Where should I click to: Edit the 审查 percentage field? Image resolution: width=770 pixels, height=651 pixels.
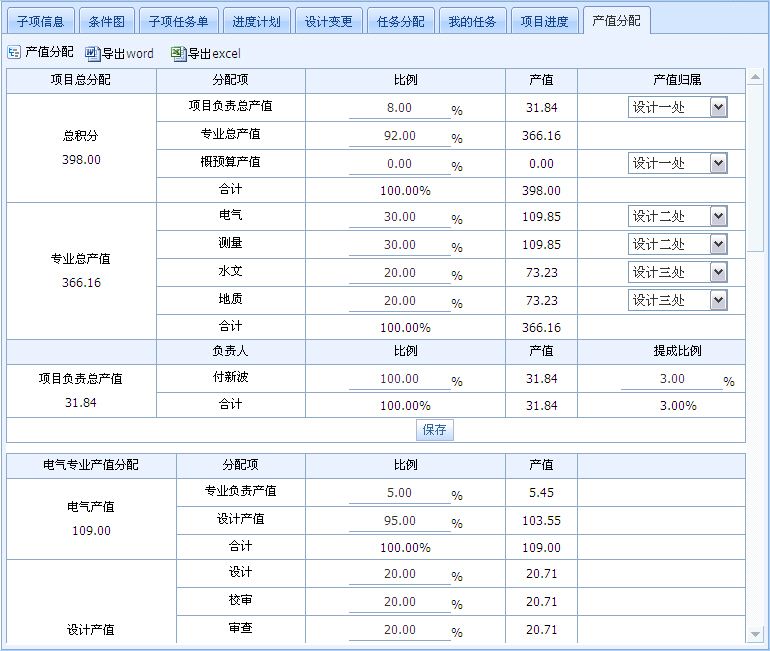click(x=399, y=630)
